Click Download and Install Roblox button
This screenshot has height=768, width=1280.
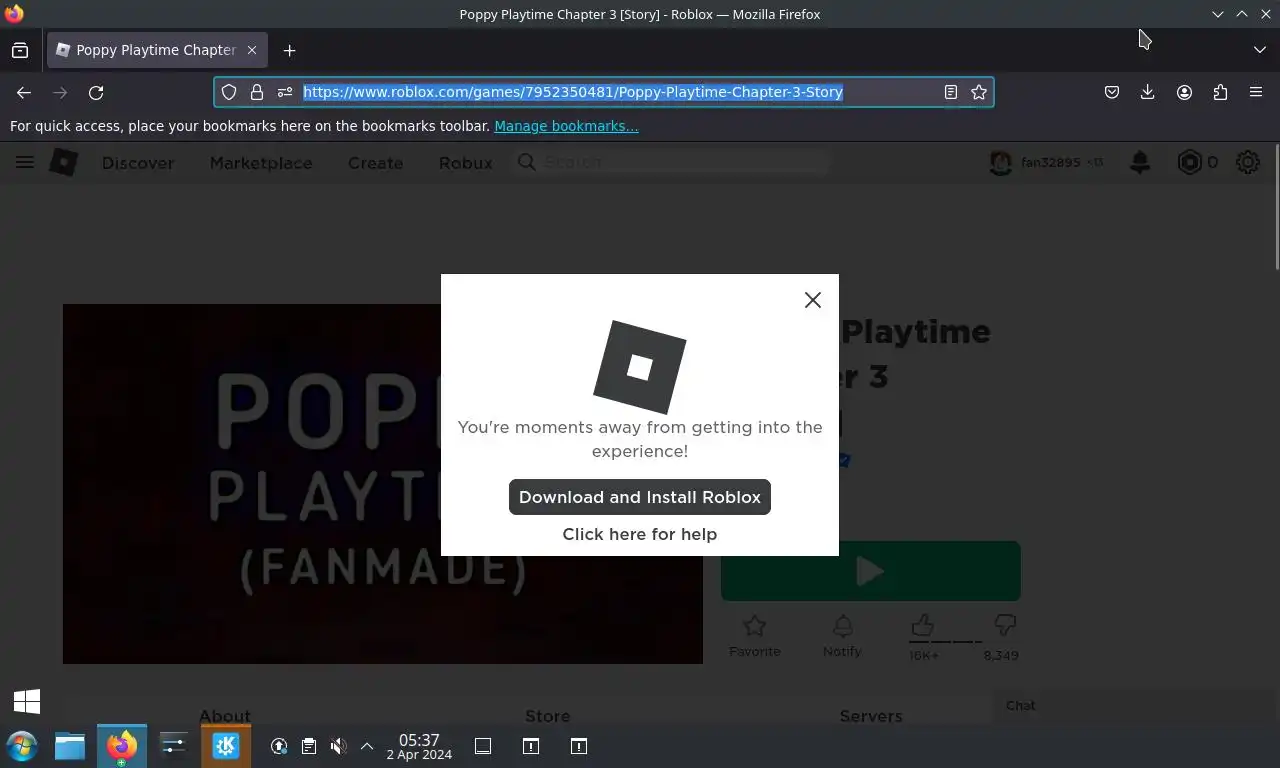click(x=640, y=497)
